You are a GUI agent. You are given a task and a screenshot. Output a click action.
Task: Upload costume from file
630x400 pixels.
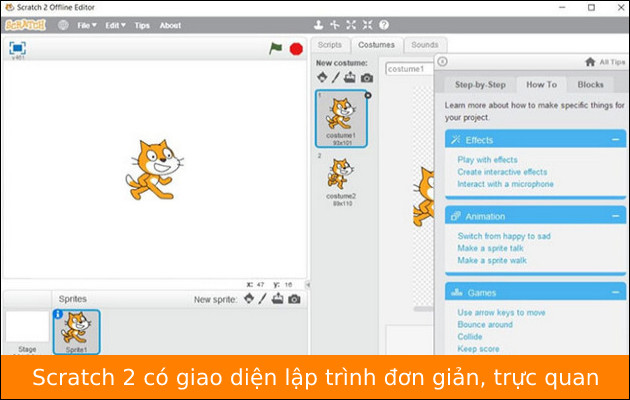(350, 77)
